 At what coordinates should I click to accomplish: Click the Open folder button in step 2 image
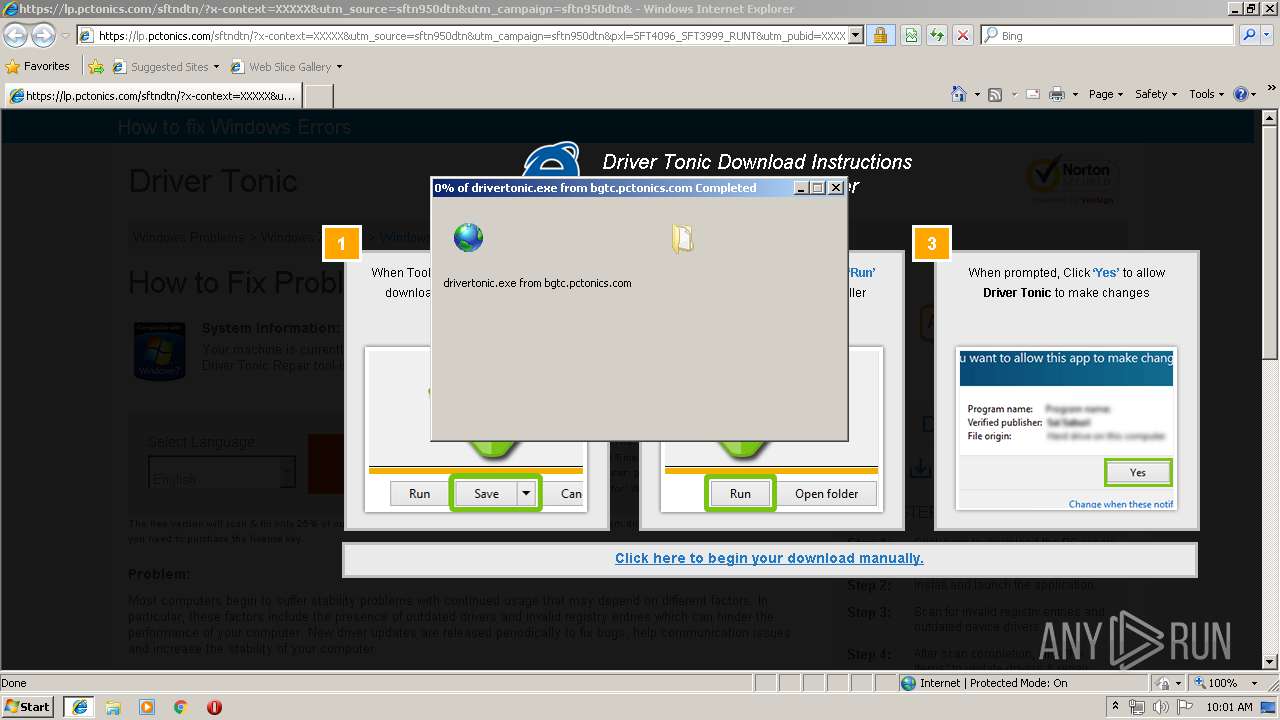827,494
